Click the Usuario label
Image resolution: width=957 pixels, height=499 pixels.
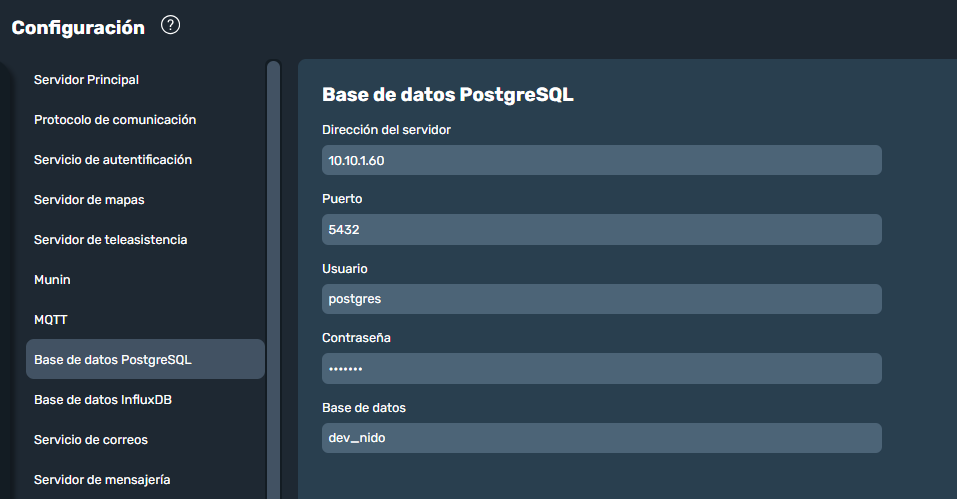345,268
